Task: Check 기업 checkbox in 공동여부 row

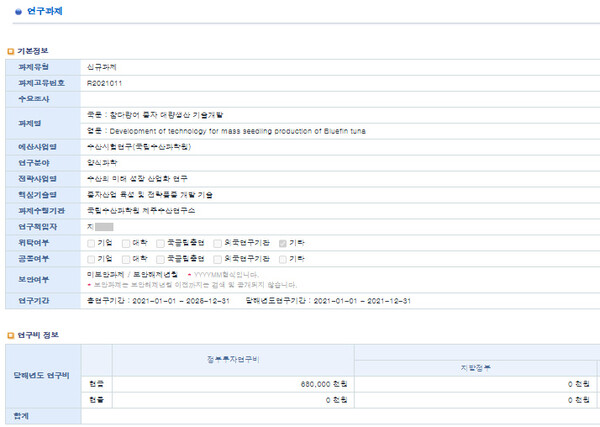Action: 91,259
